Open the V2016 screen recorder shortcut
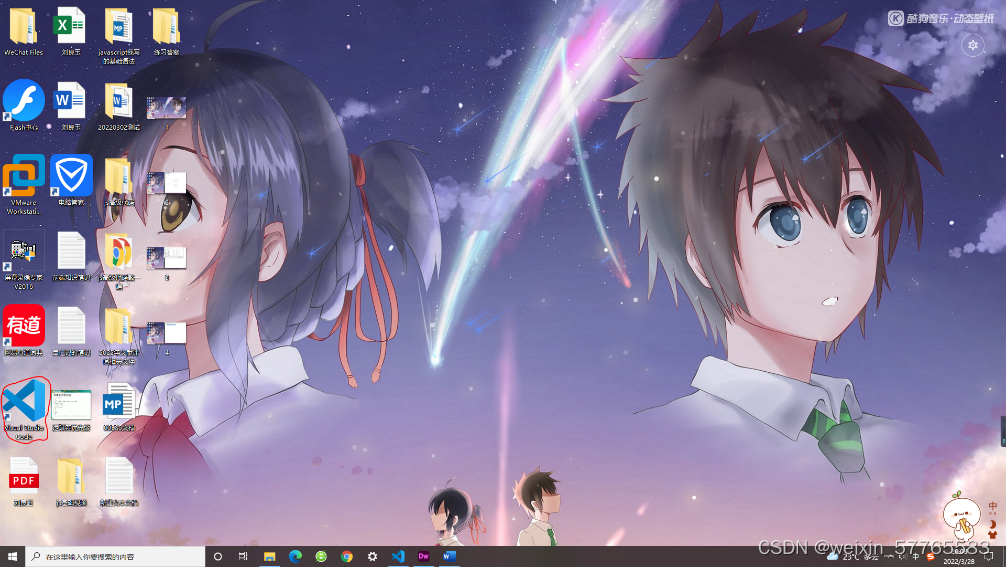Viewport: 1006px width, 567px height. coord(24,260)
